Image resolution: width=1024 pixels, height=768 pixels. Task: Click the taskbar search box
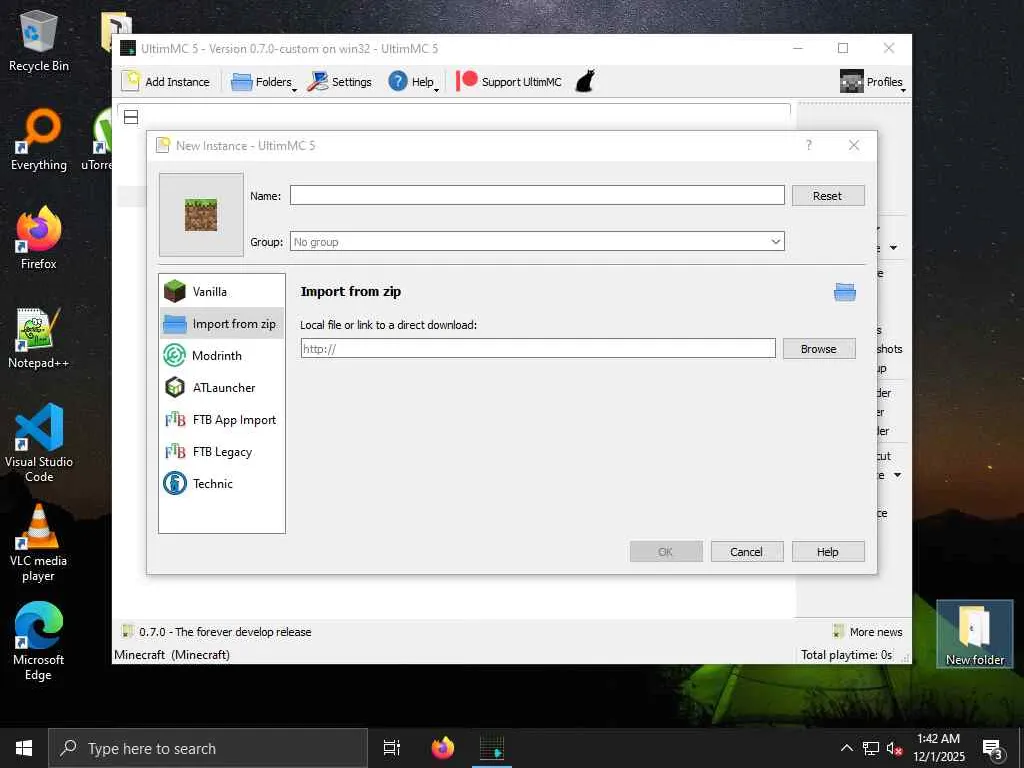tap(208, 748)
